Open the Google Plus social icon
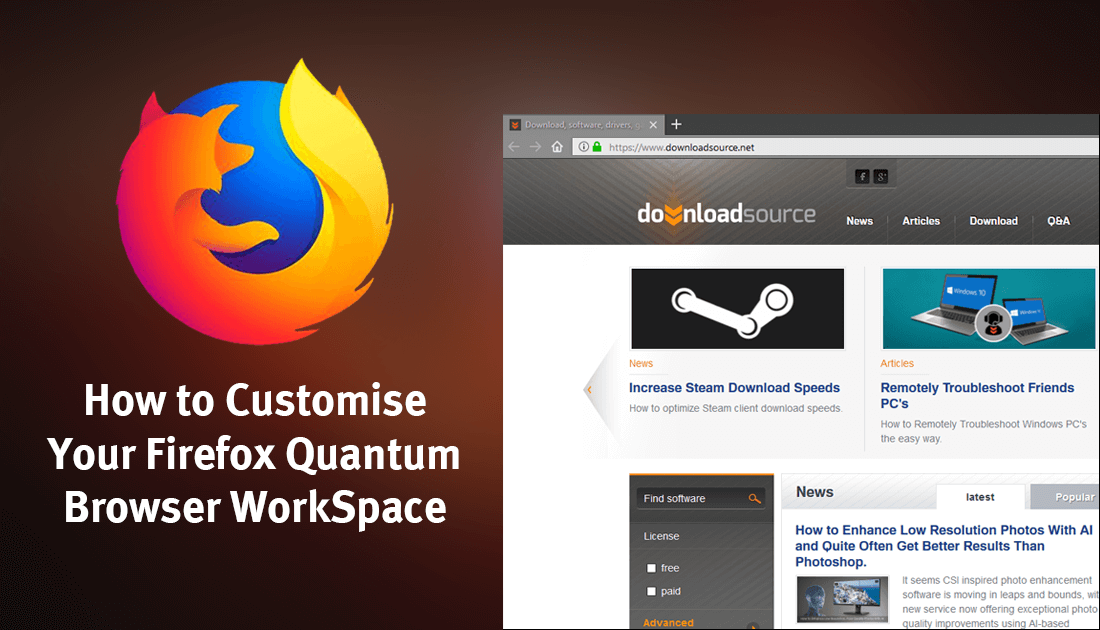The width and height of the screenshot is (1100, 630). click(x=881, y=176)
